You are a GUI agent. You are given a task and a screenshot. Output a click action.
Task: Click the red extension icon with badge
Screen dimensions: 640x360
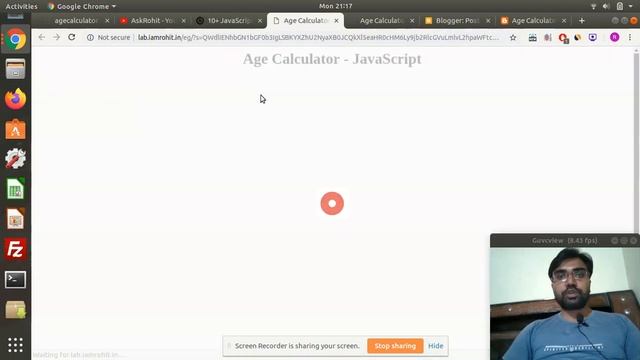point(563,38)
